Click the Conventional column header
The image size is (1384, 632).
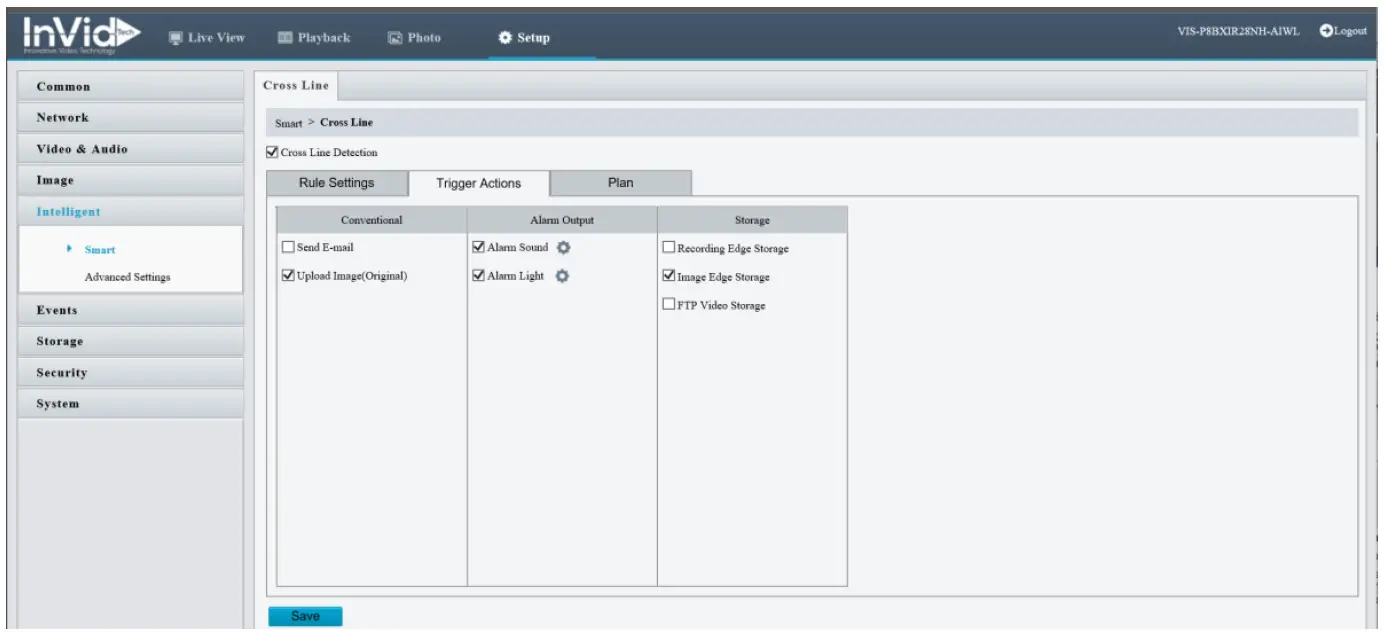(372, 220)
